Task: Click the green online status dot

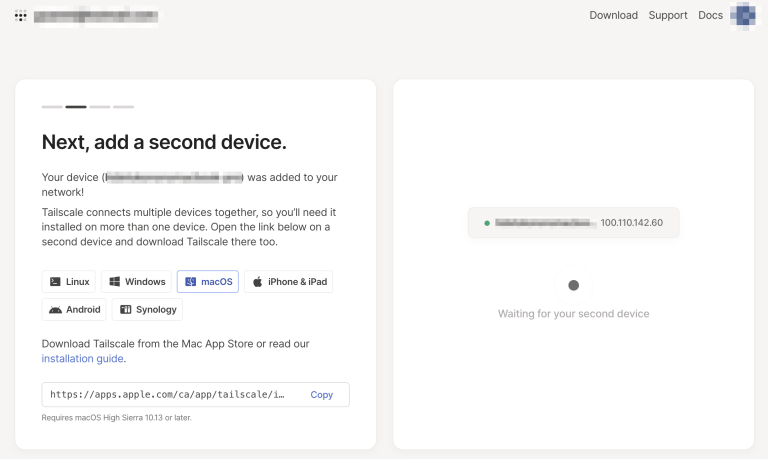Action: pyautogui.click(x=486, y=223)
